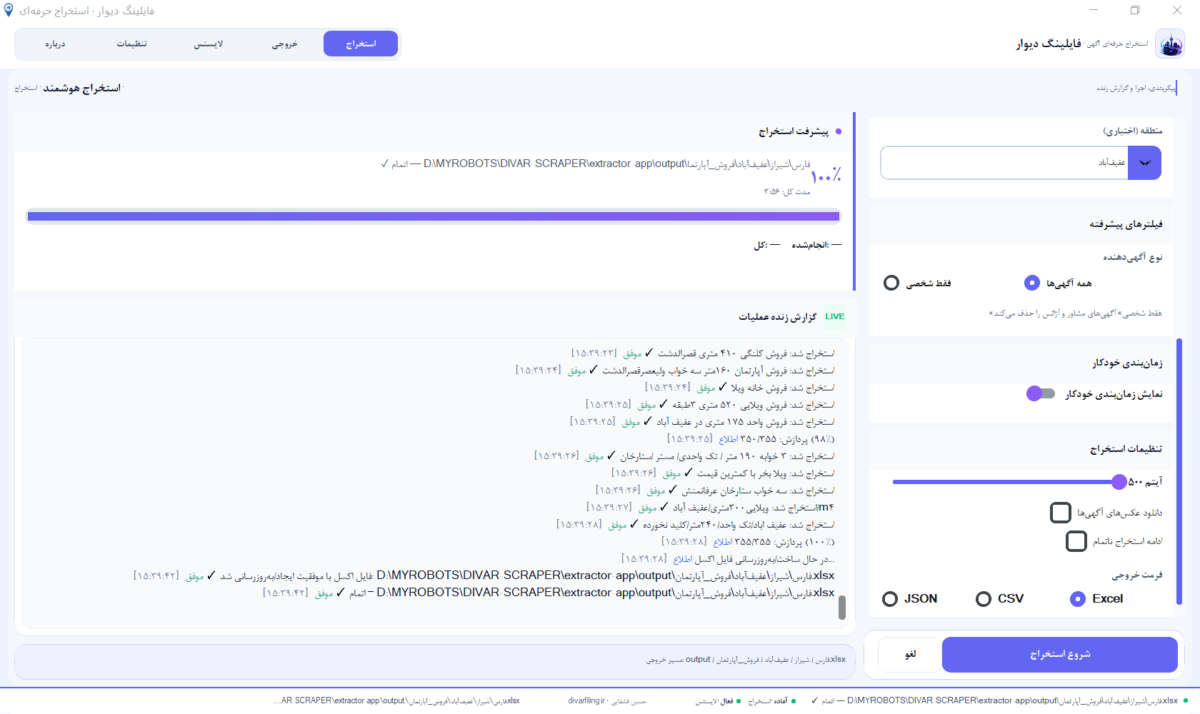Select the همه آگهی‌ها radio option

(x=1060, y=283)
